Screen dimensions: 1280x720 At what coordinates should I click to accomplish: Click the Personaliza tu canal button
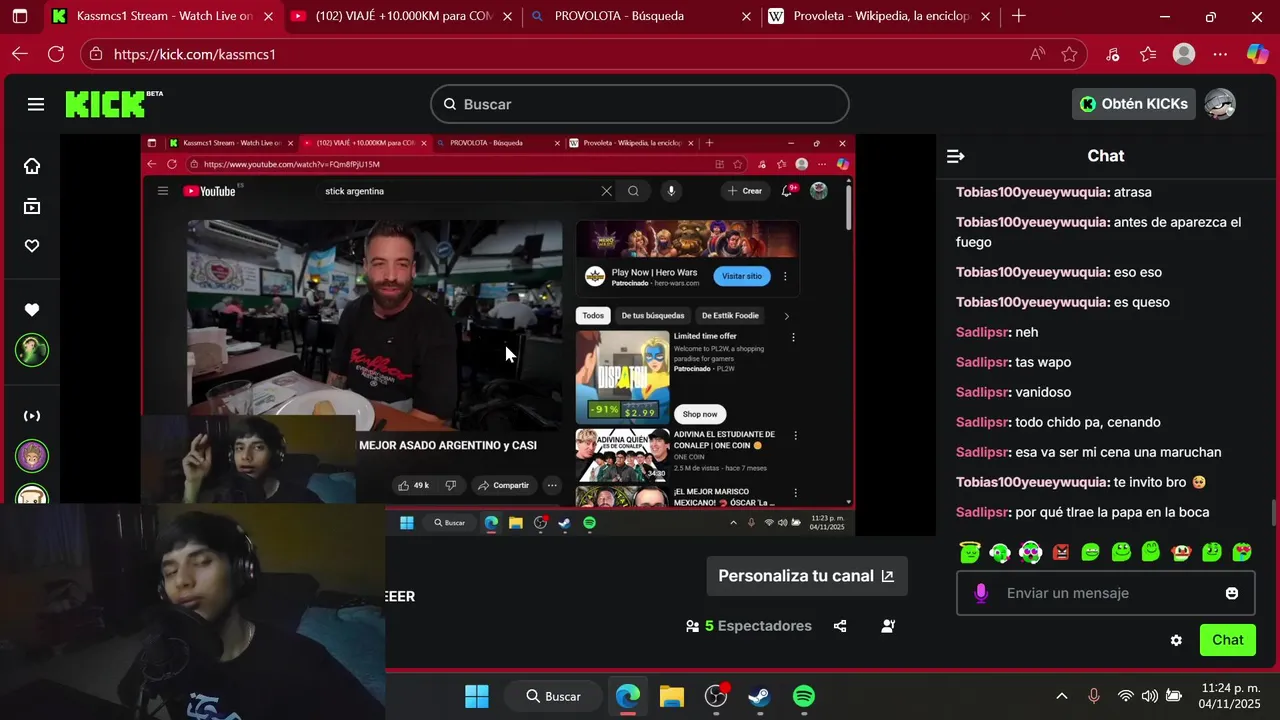point(807,576)
